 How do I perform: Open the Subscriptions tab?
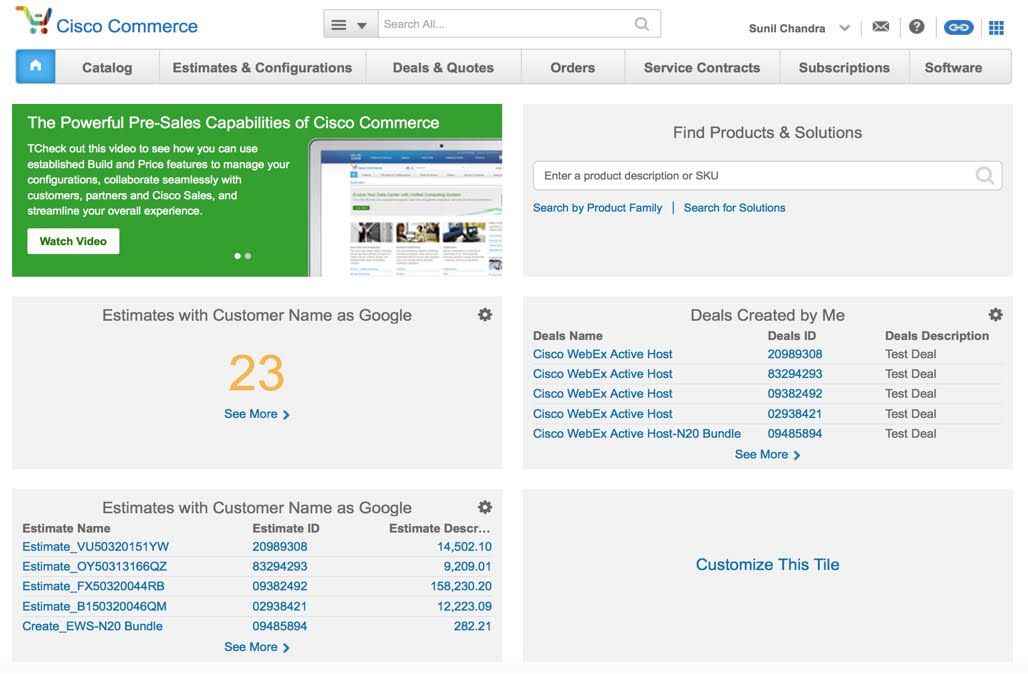[844, 68]
